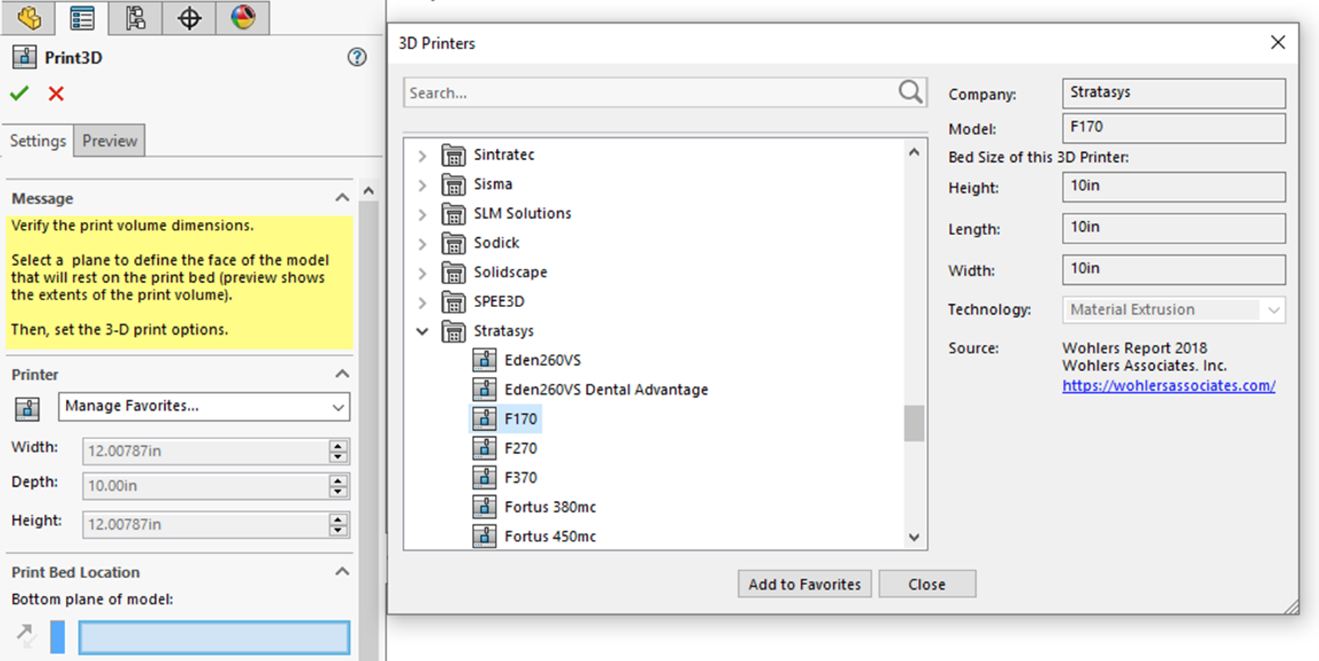Collapse the Stratasys tree node
This screenshot has height=661, width=1319.
point(422,331)
